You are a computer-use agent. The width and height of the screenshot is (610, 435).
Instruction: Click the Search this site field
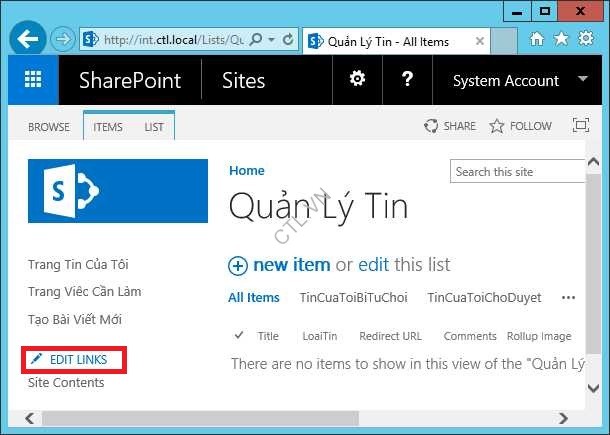(x=516, y=172)
